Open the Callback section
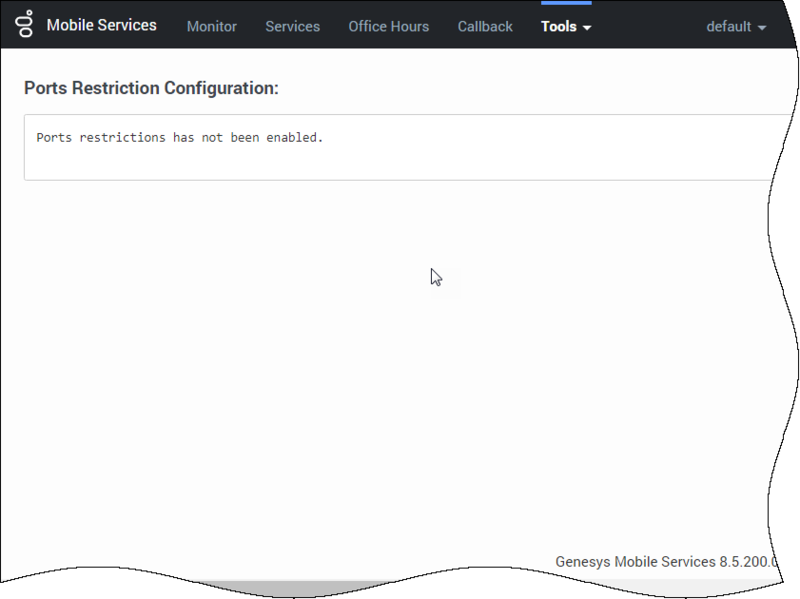 click(485, 27)
